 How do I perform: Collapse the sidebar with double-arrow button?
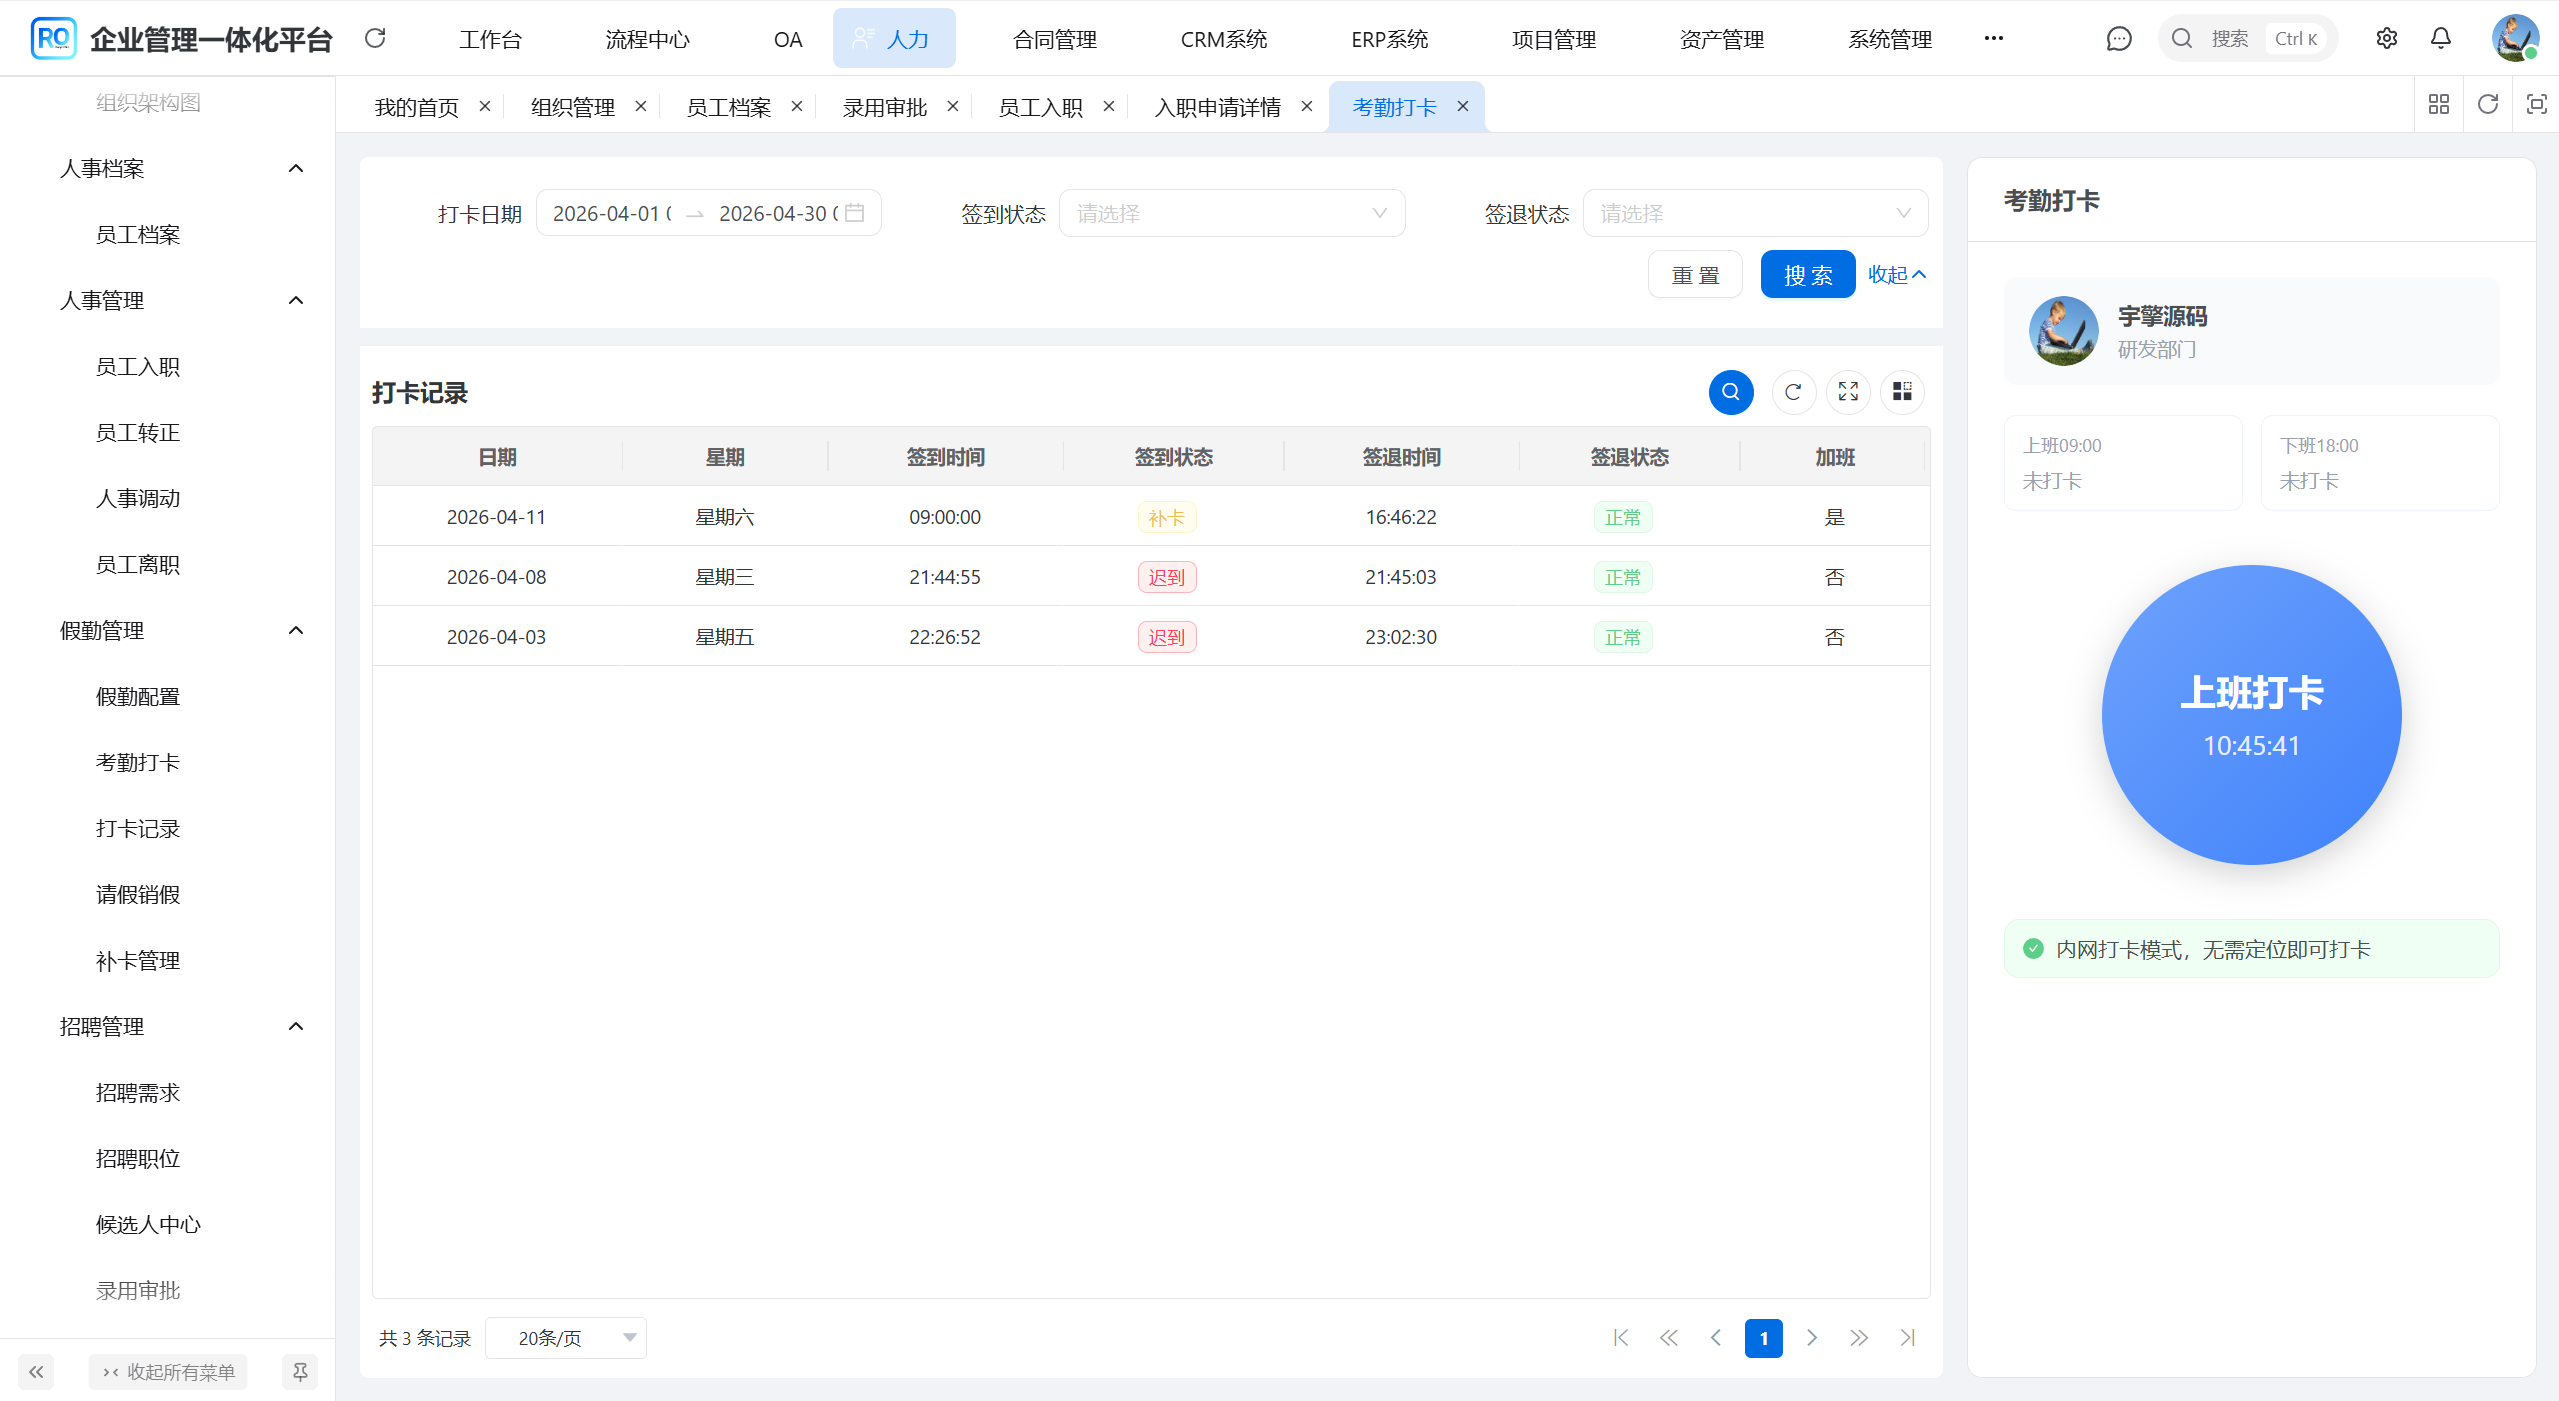(x=36, y=1372)
